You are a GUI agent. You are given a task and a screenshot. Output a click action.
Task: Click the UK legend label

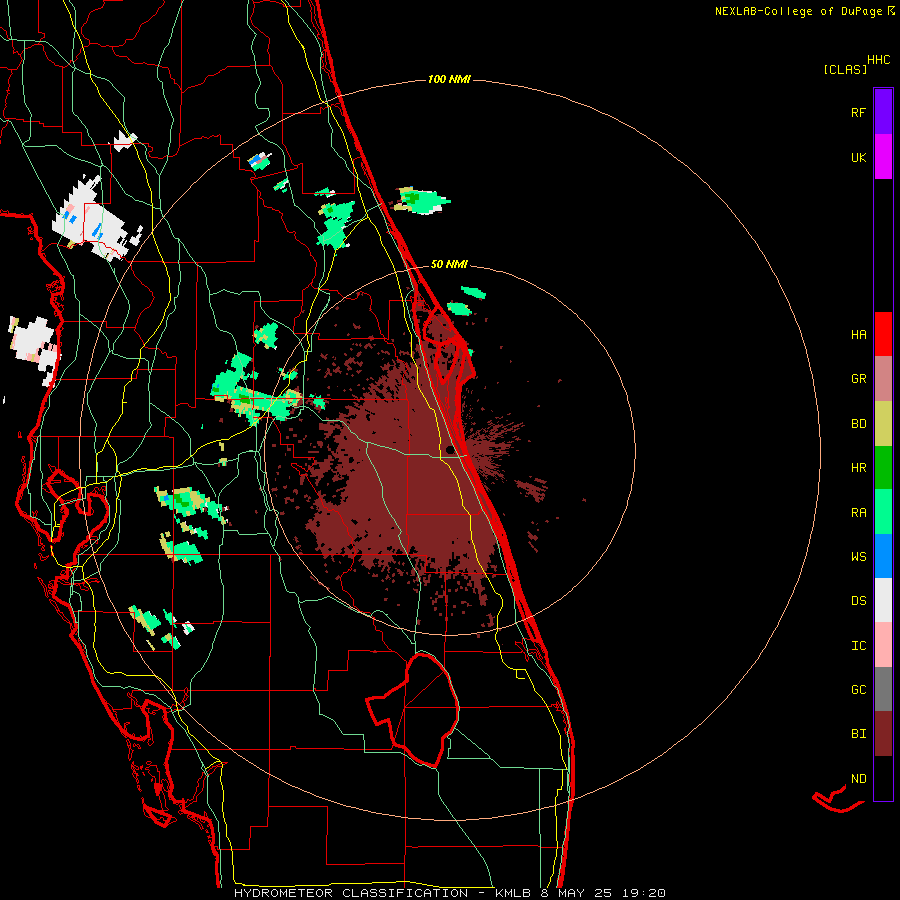pos(858,158)
